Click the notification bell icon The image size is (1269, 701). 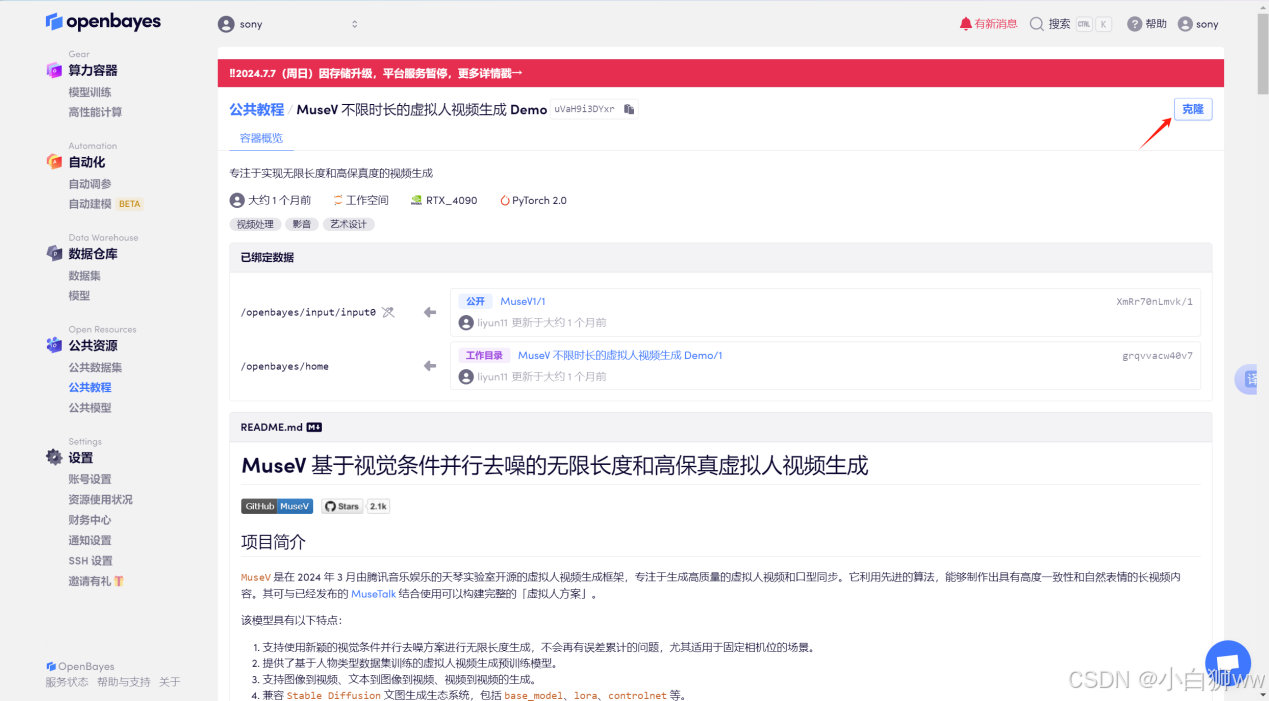point(965,24)
